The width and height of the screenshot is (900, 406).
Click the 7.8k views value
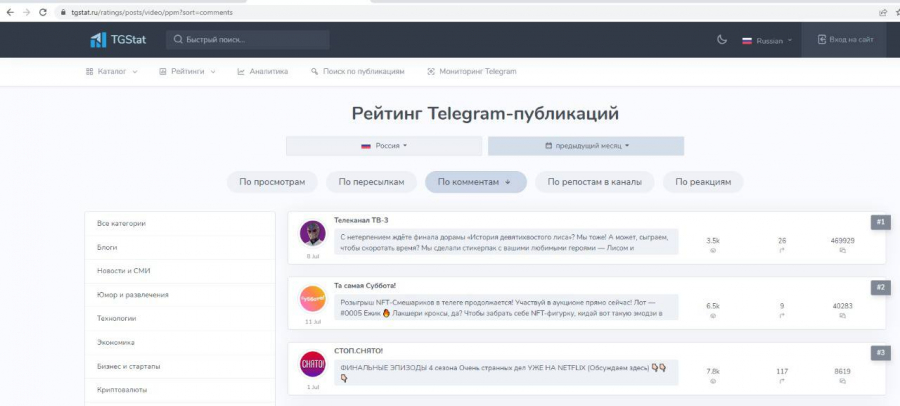pos(713,372)
